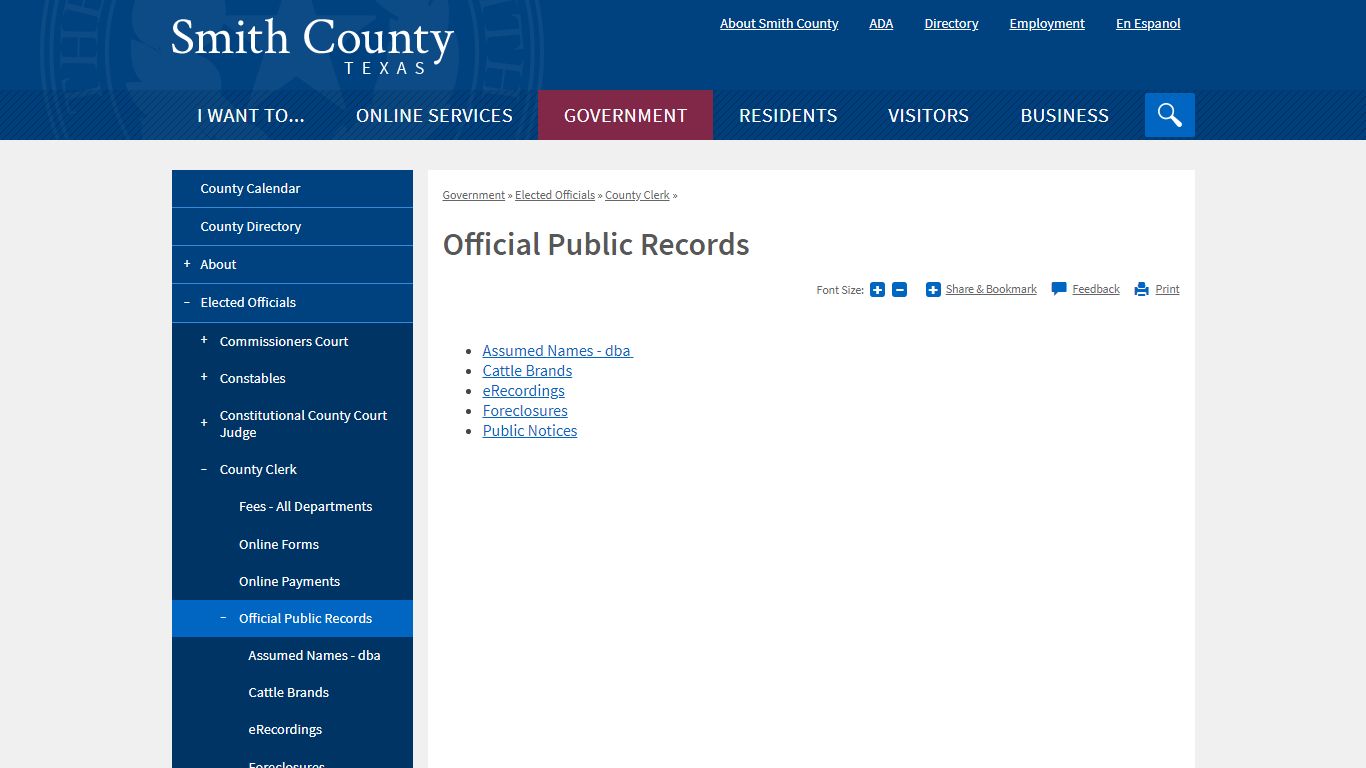Expand Commissioners Court submenu
Image resolution: width=1366 pixels, height=768 pixels.
204,340
